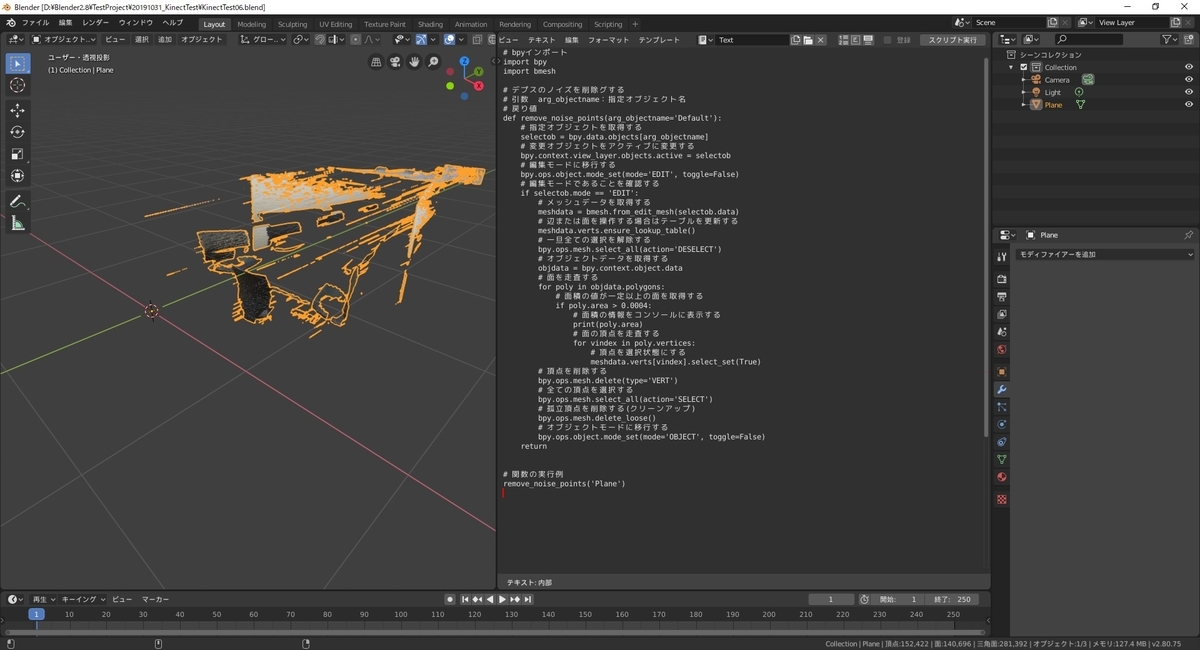The image size is (1200, 650).
Task: Open the Particles properties tab
Action: (1001, 407)
